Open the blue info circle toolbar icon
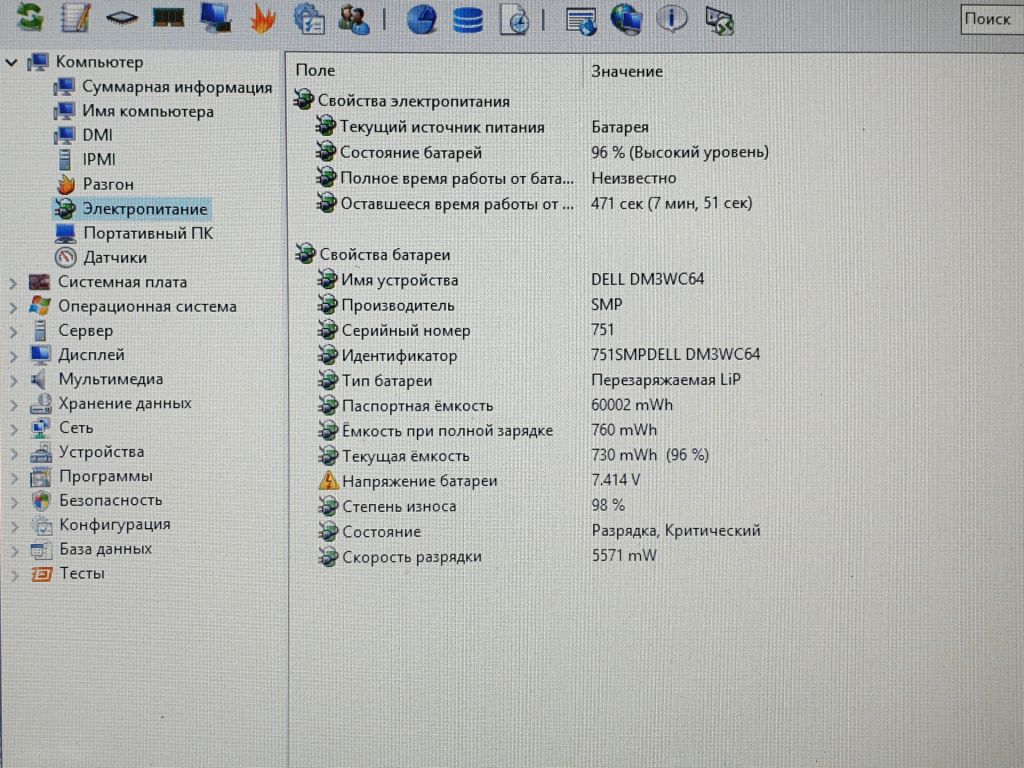Image resolution: width=1024 pixels, height=768 pixels. pyautogui.click(x=672, y=18)
